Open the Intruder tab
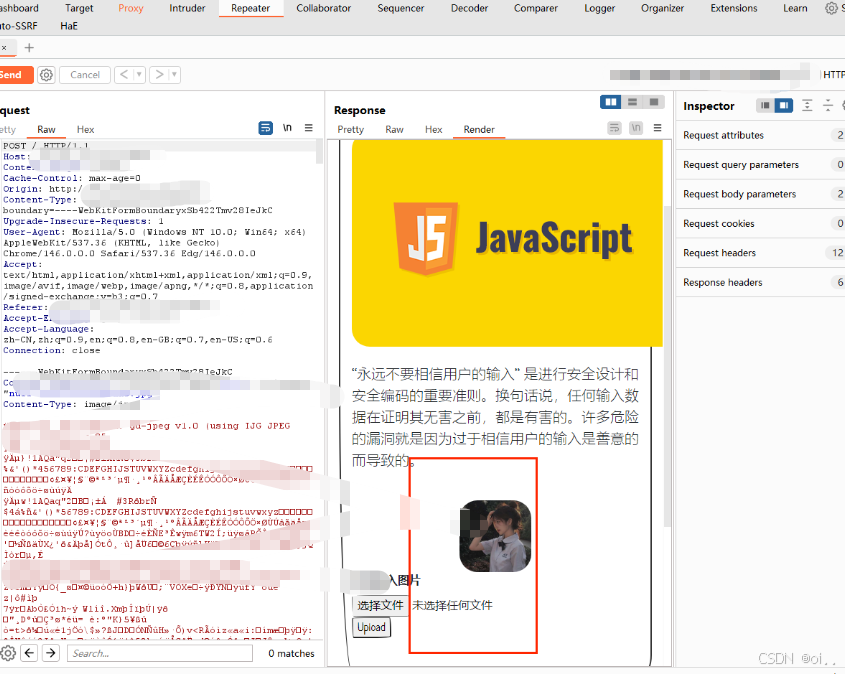This screenshot has width=845, height=674. tap(187, 8)
